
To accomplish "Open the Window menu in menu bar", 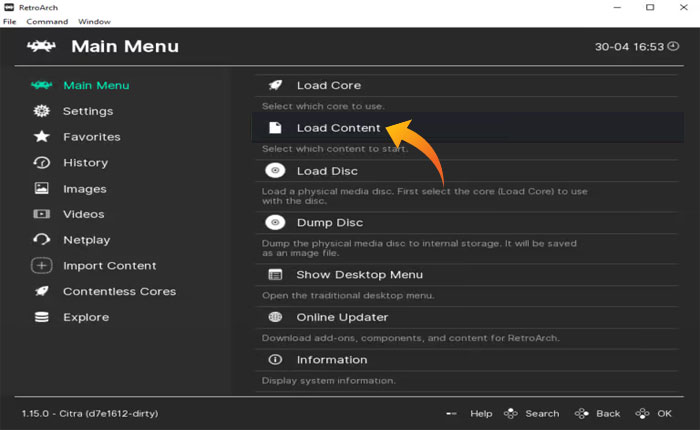I will (x=94, y=21).
